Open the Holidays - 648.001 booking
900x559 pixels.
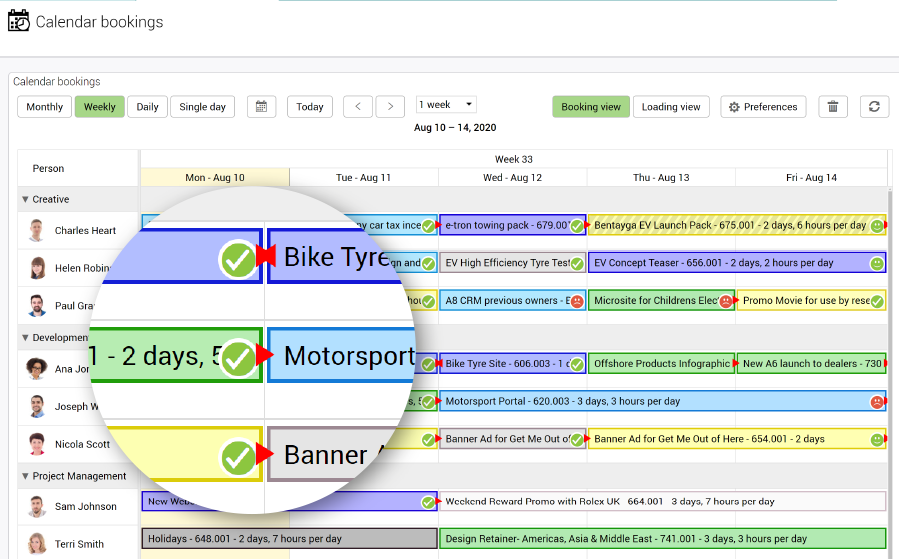point(289,539)
